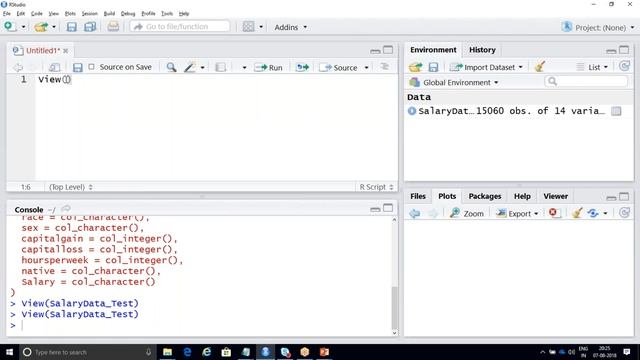Click the document outline icon in the editor
Screen dimensions: 640x360
pyautogui.click(x=384, y=67)
